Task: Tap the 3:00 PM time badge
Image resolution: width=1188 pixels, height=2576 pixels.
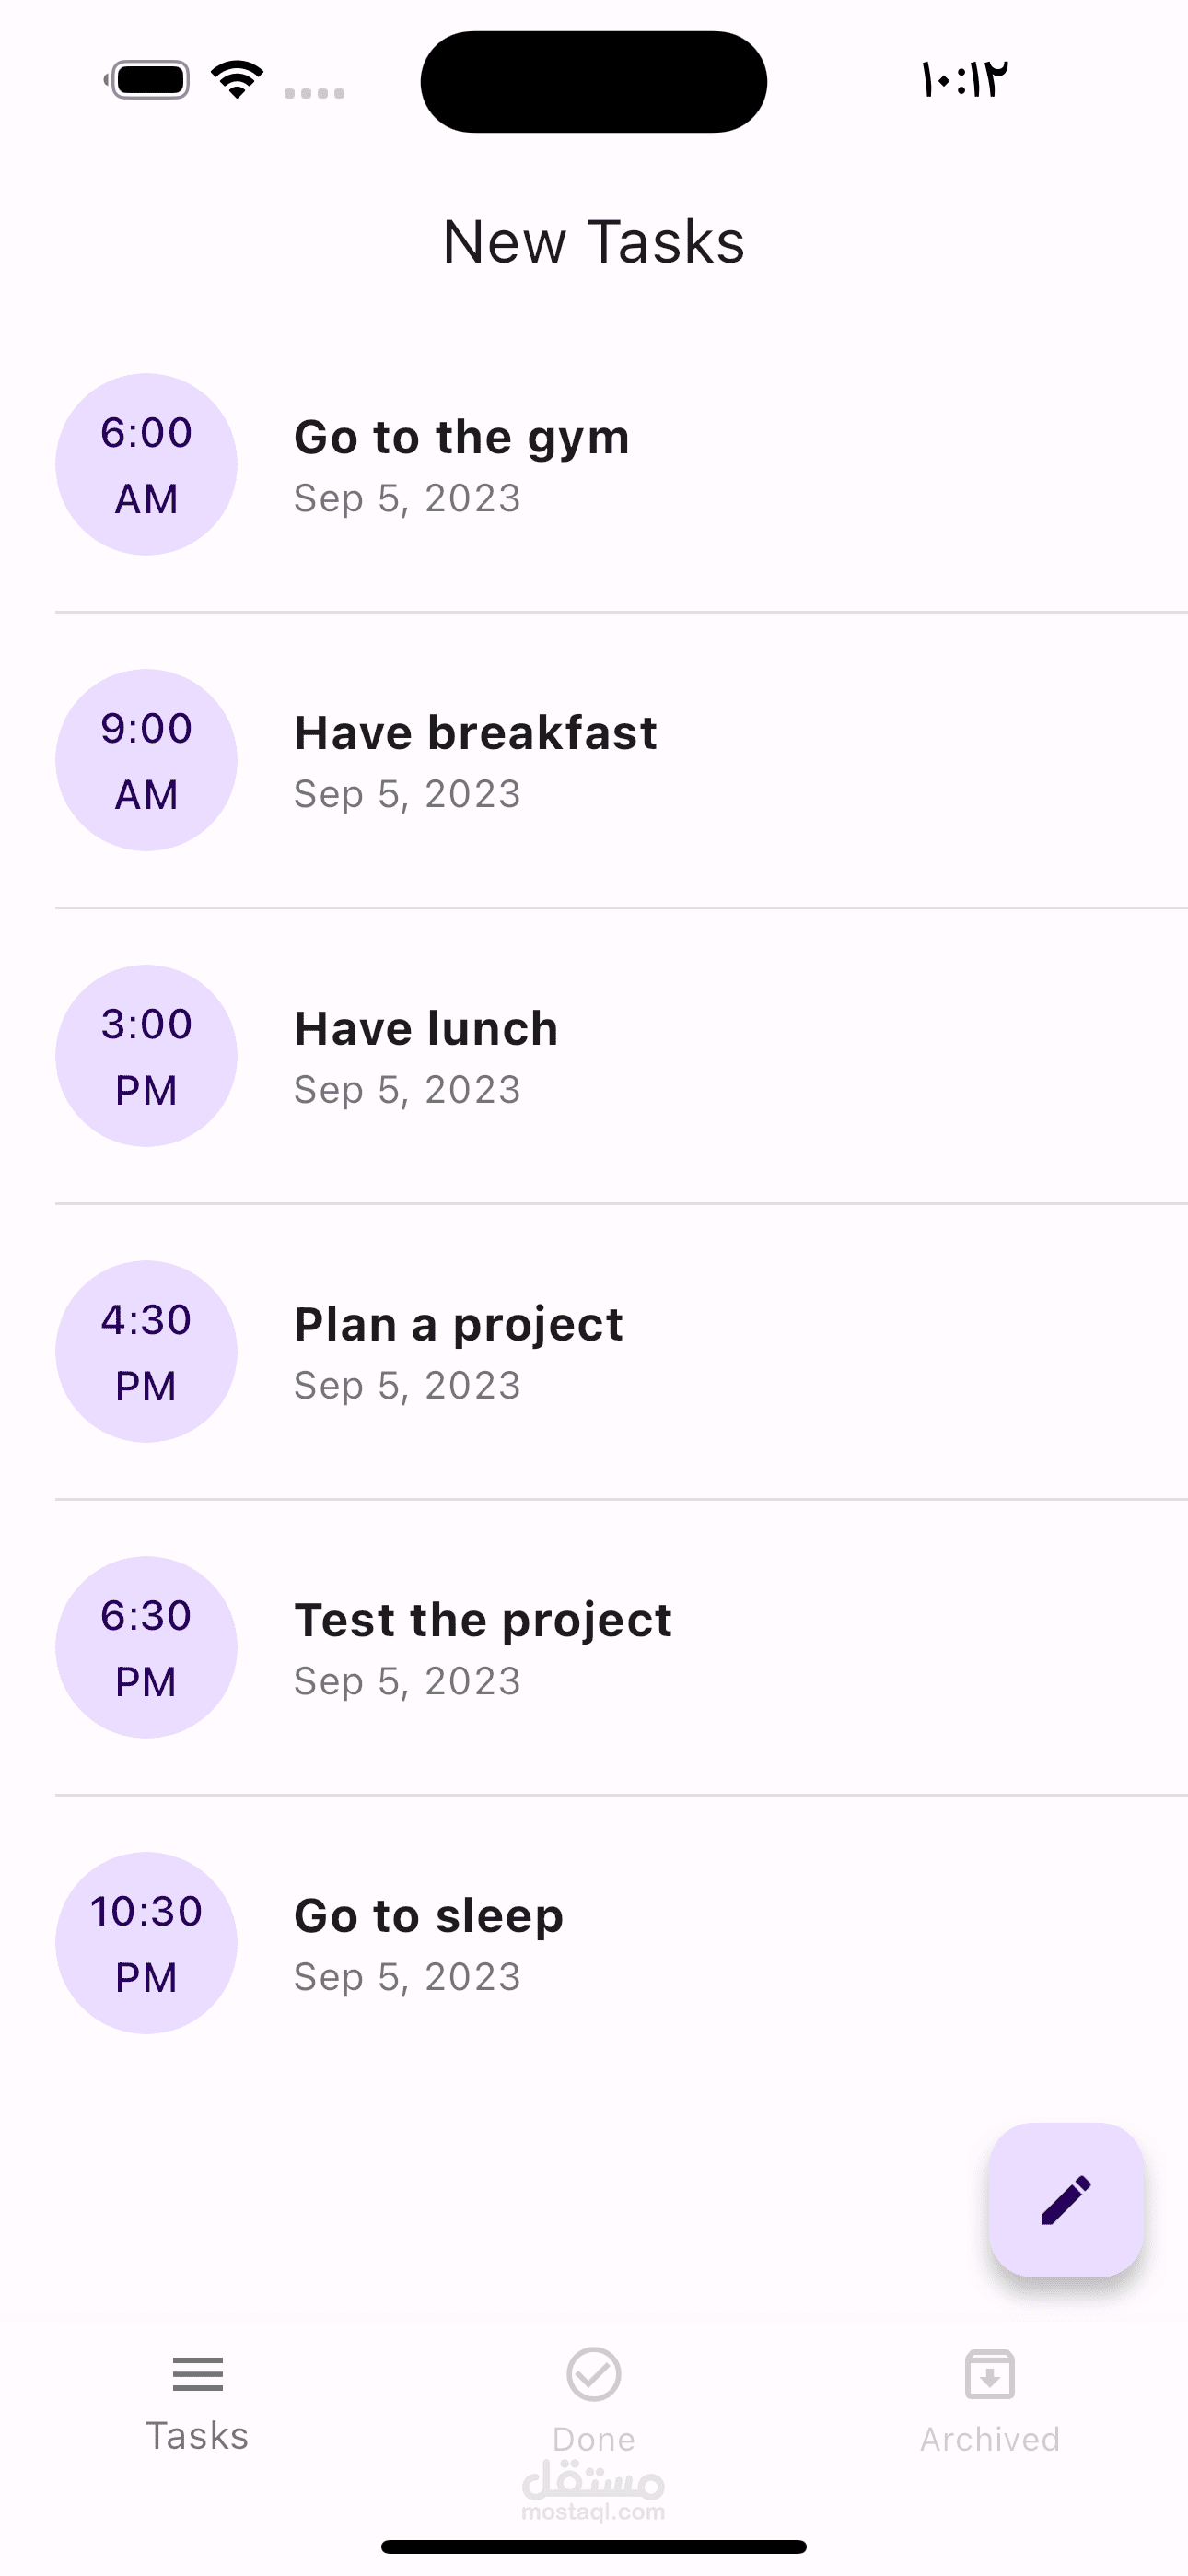Action: tap(146, 1056)
